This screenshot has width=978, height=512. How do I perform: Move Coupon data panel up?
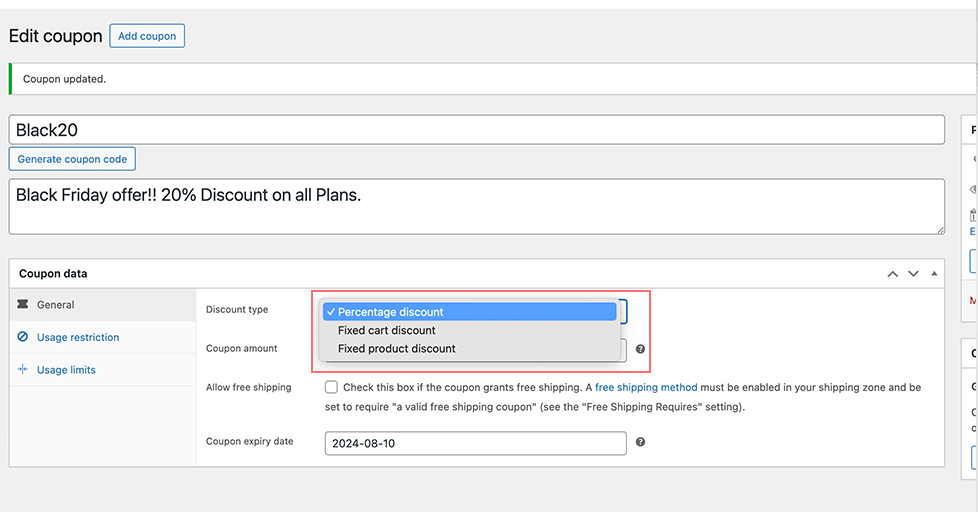893,274
